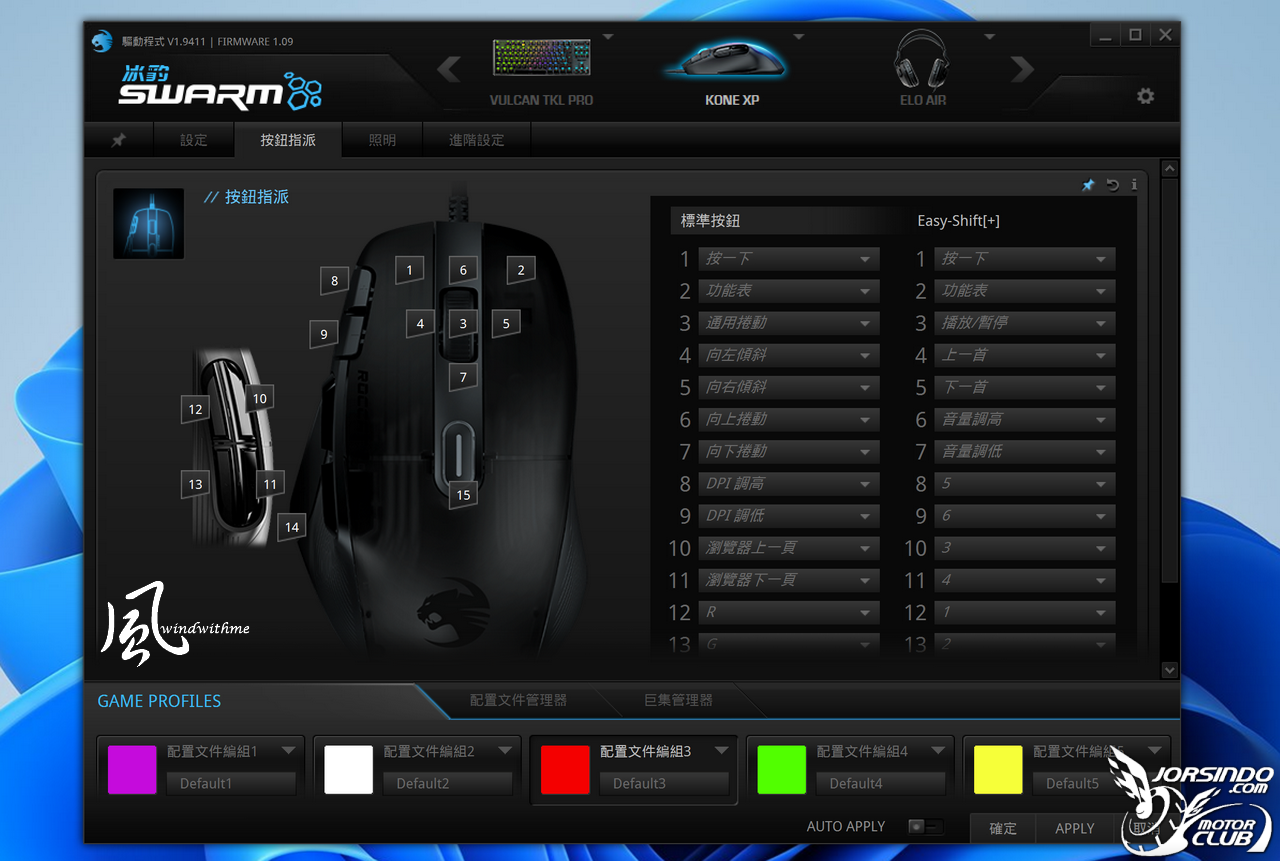Viewport: 1280px width, 861px height.
Task: Select the Vulcan TKL Pro keyboard device
Action: (541, 68)
